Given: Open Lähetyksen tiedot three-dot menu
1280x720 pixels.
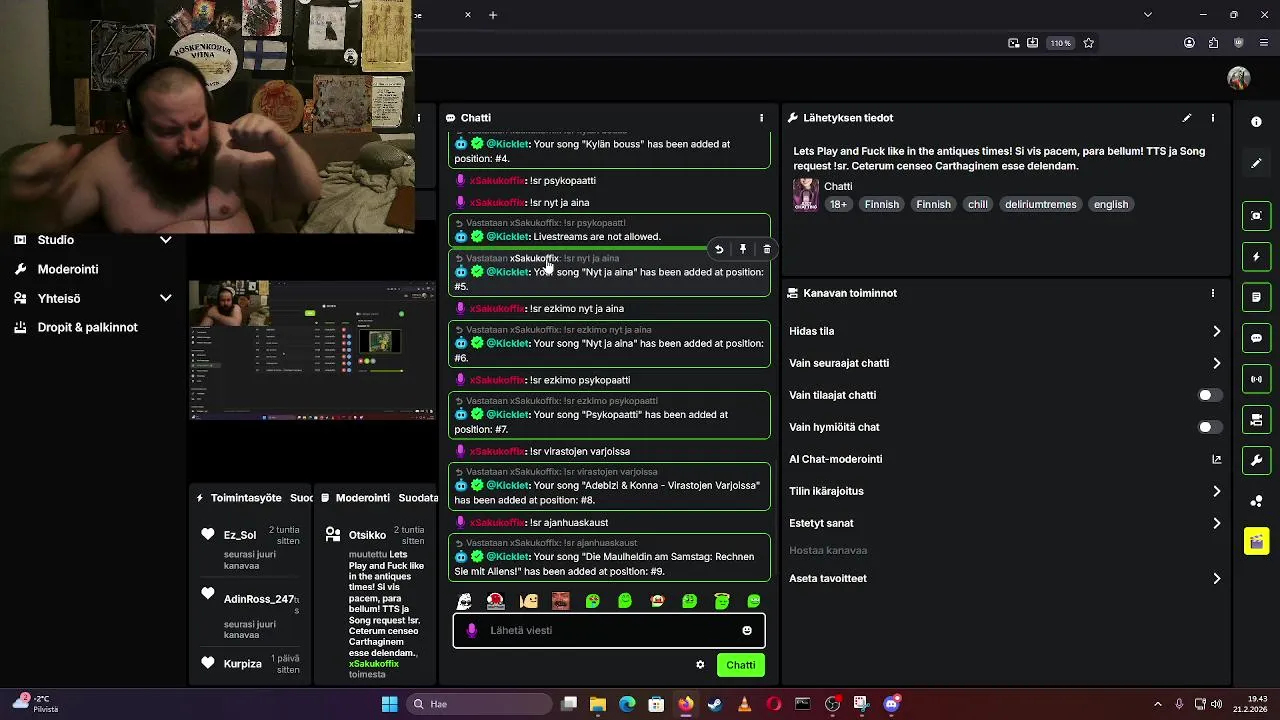Looking at the screenshot, I should [x=1213, y=118].
